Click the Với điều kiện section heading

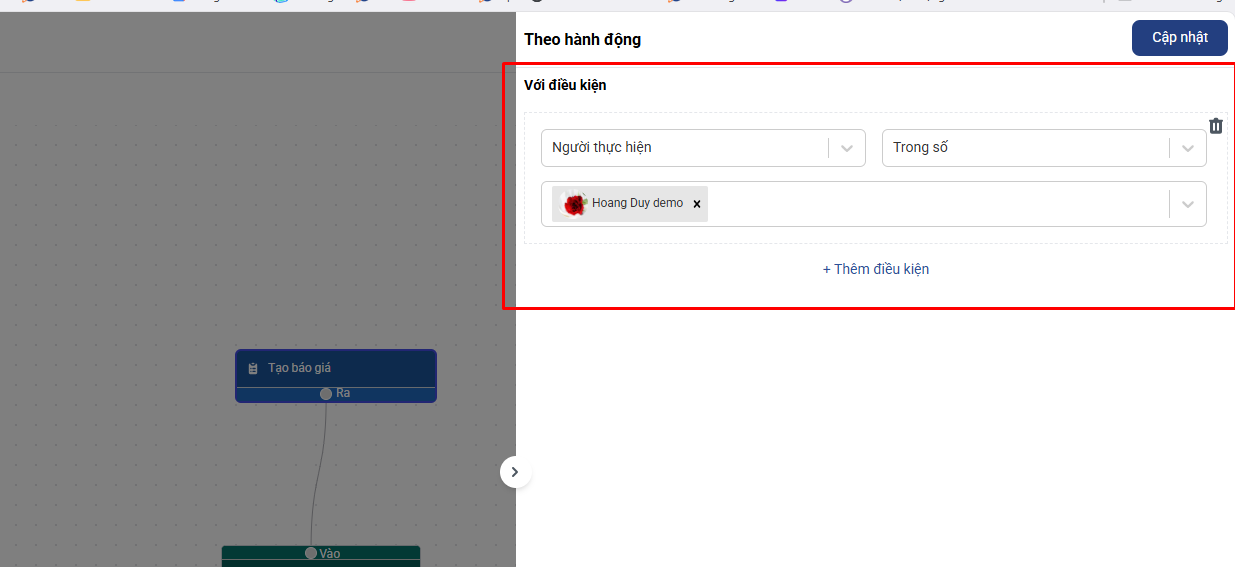point(565,85)
